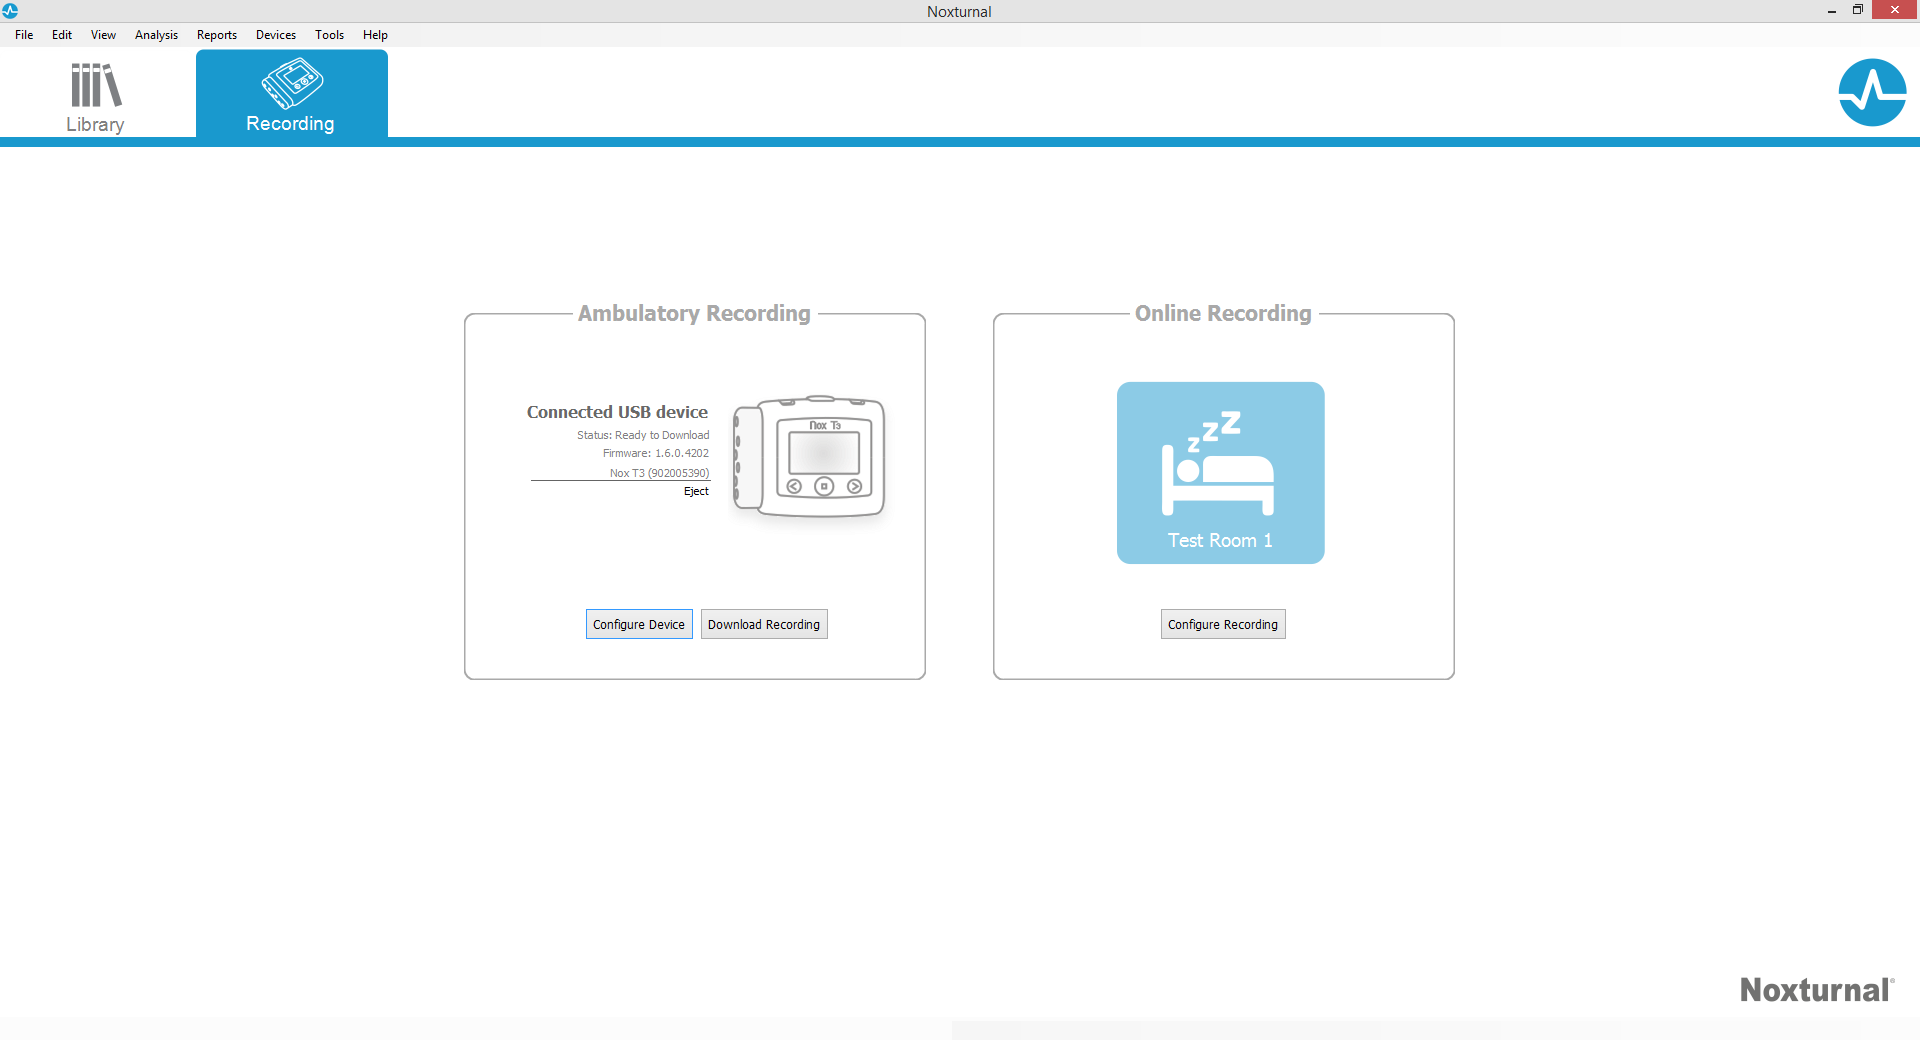
Task: Click the Nox T3 (902005390) device name
Action: click(659, 473)
